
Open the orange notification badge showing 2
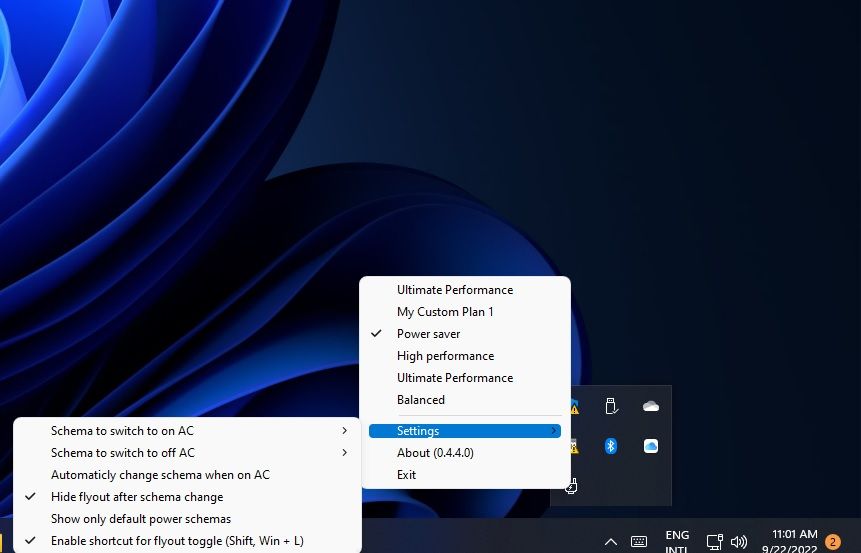click(x=832, y=542)
